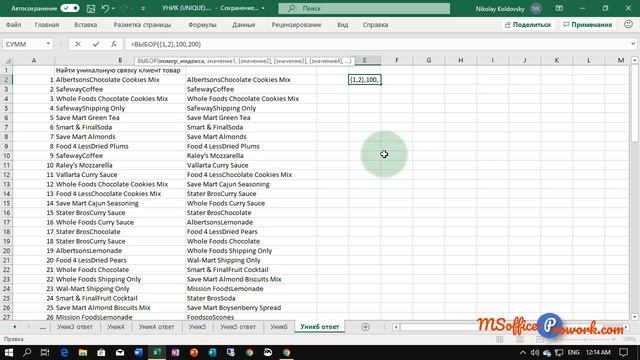
Task: Select column H header
Action: point(460,60)
